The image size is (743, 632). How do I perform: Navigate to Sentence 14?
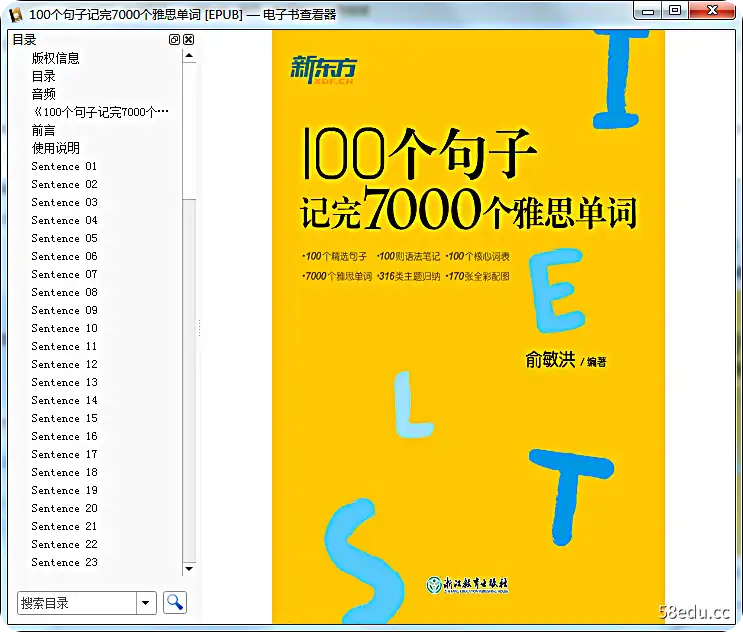pyautogui.click(x=64, y=400)
